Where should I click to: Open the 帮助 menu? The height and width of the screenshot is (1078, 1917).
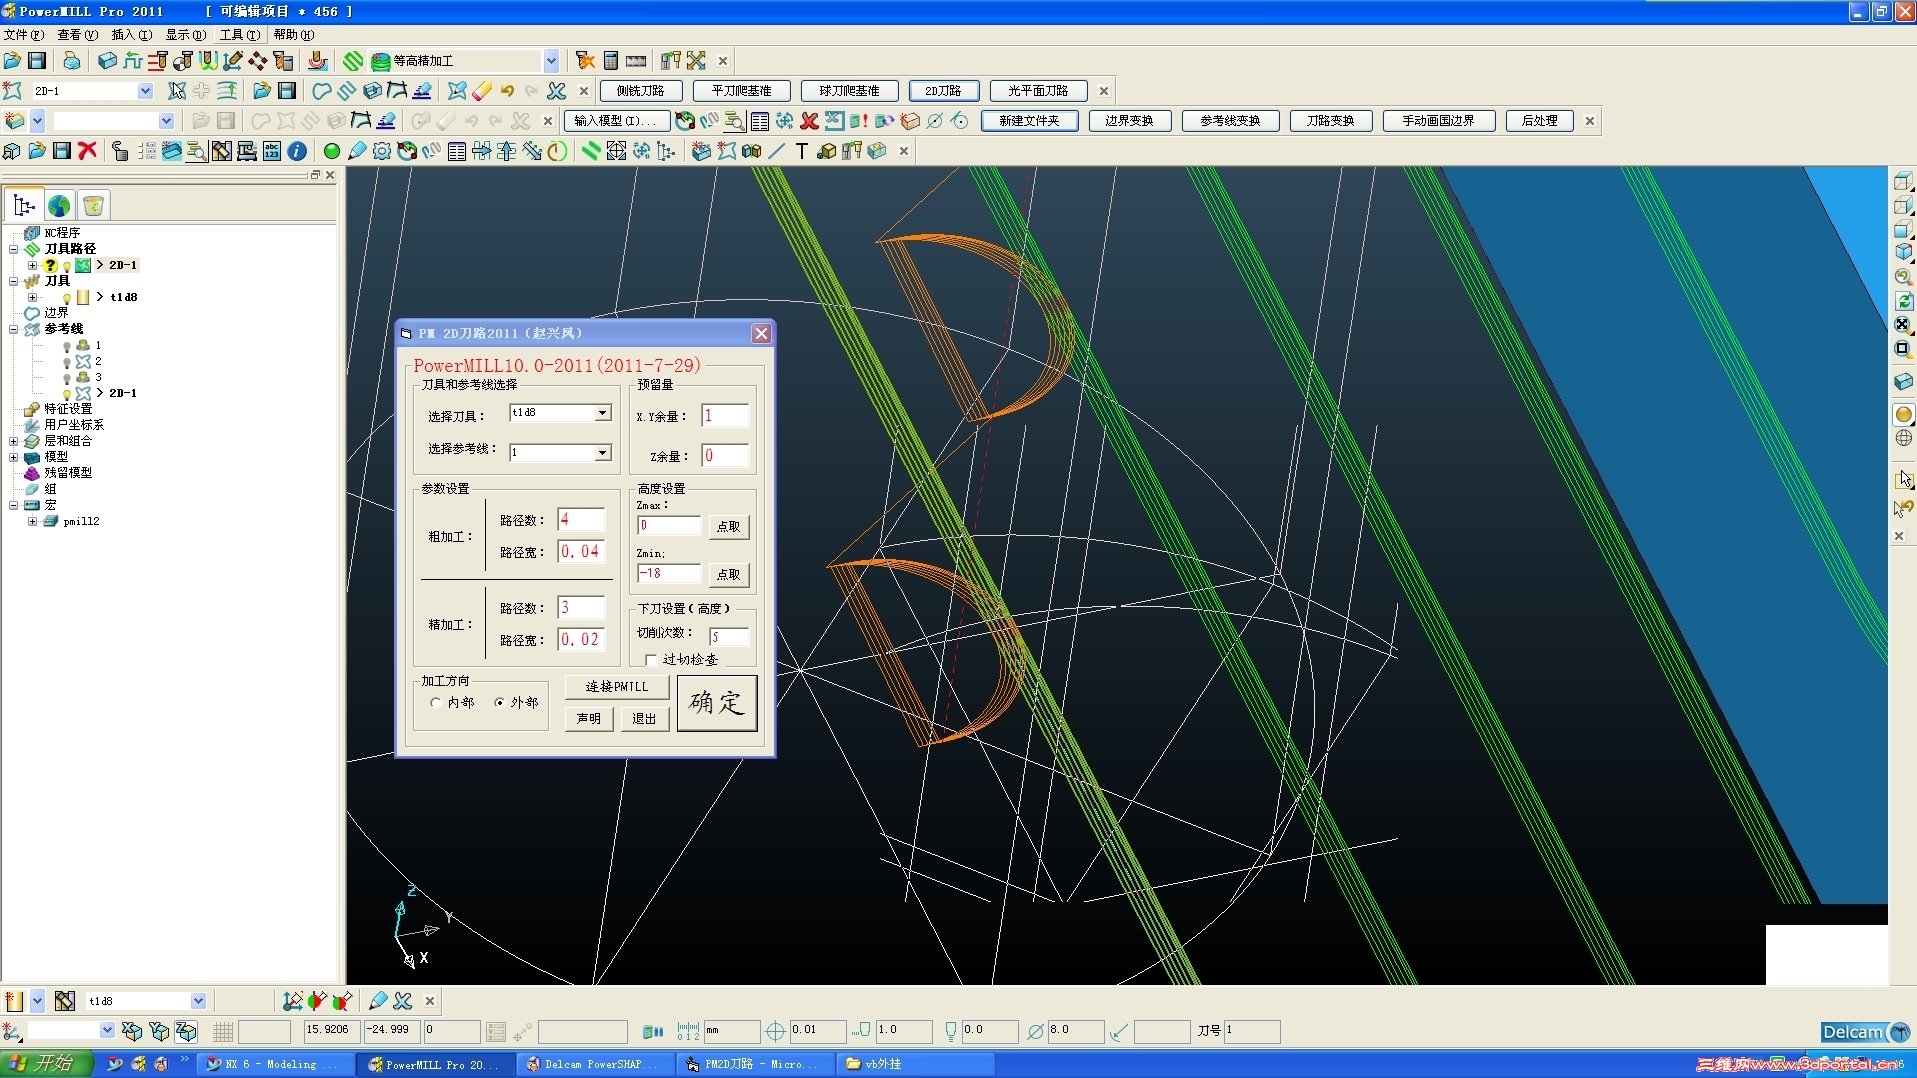pyautogui.click(x=293, y=35)
